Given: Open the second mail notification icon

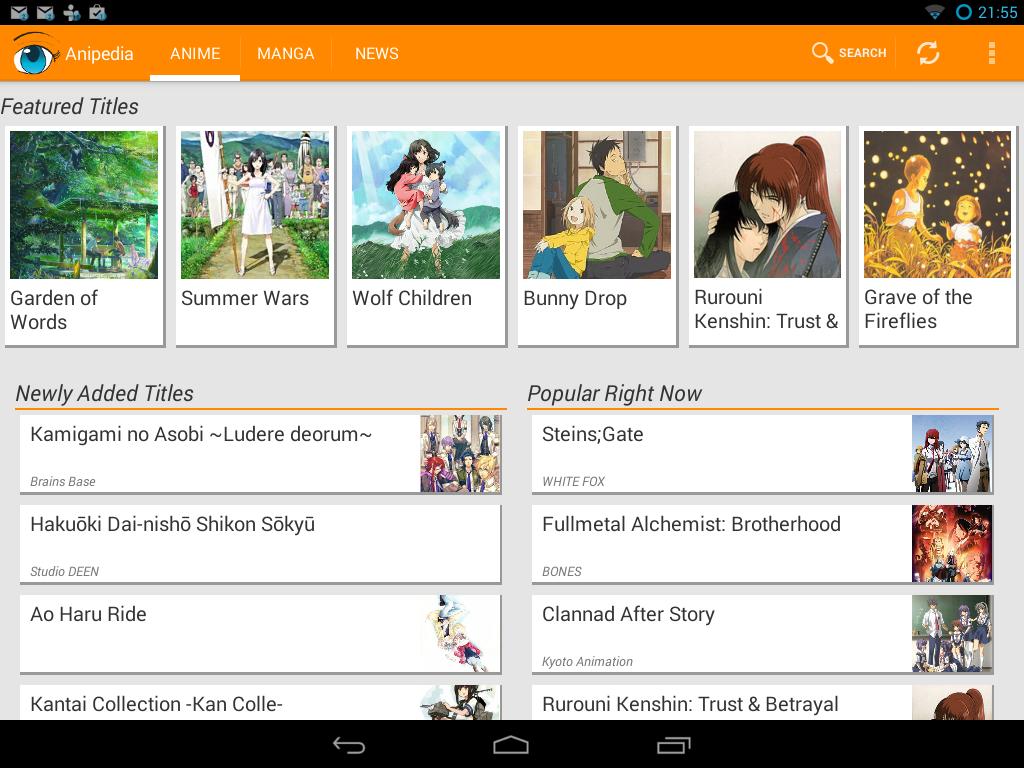Looking at the screenshot, I should [46, 12].
